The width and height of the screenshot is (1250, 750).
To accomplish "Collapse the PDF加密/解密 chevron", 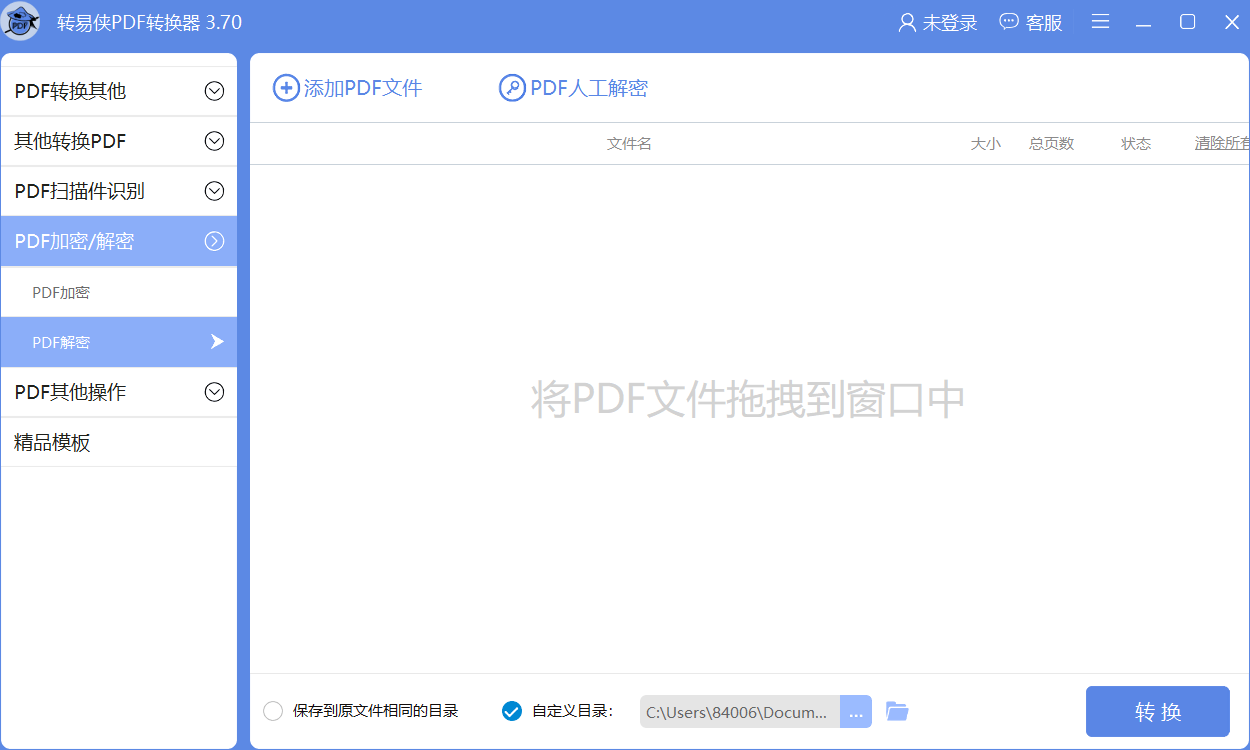I will pos(214,241).
